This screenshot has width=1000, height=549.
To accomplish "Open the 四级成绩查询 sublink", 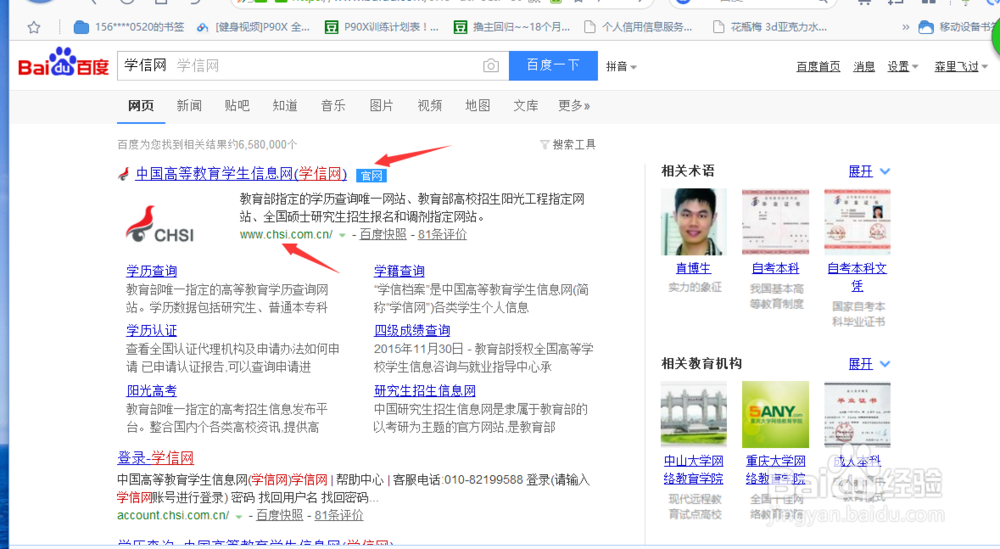I will tap(412, 330).
